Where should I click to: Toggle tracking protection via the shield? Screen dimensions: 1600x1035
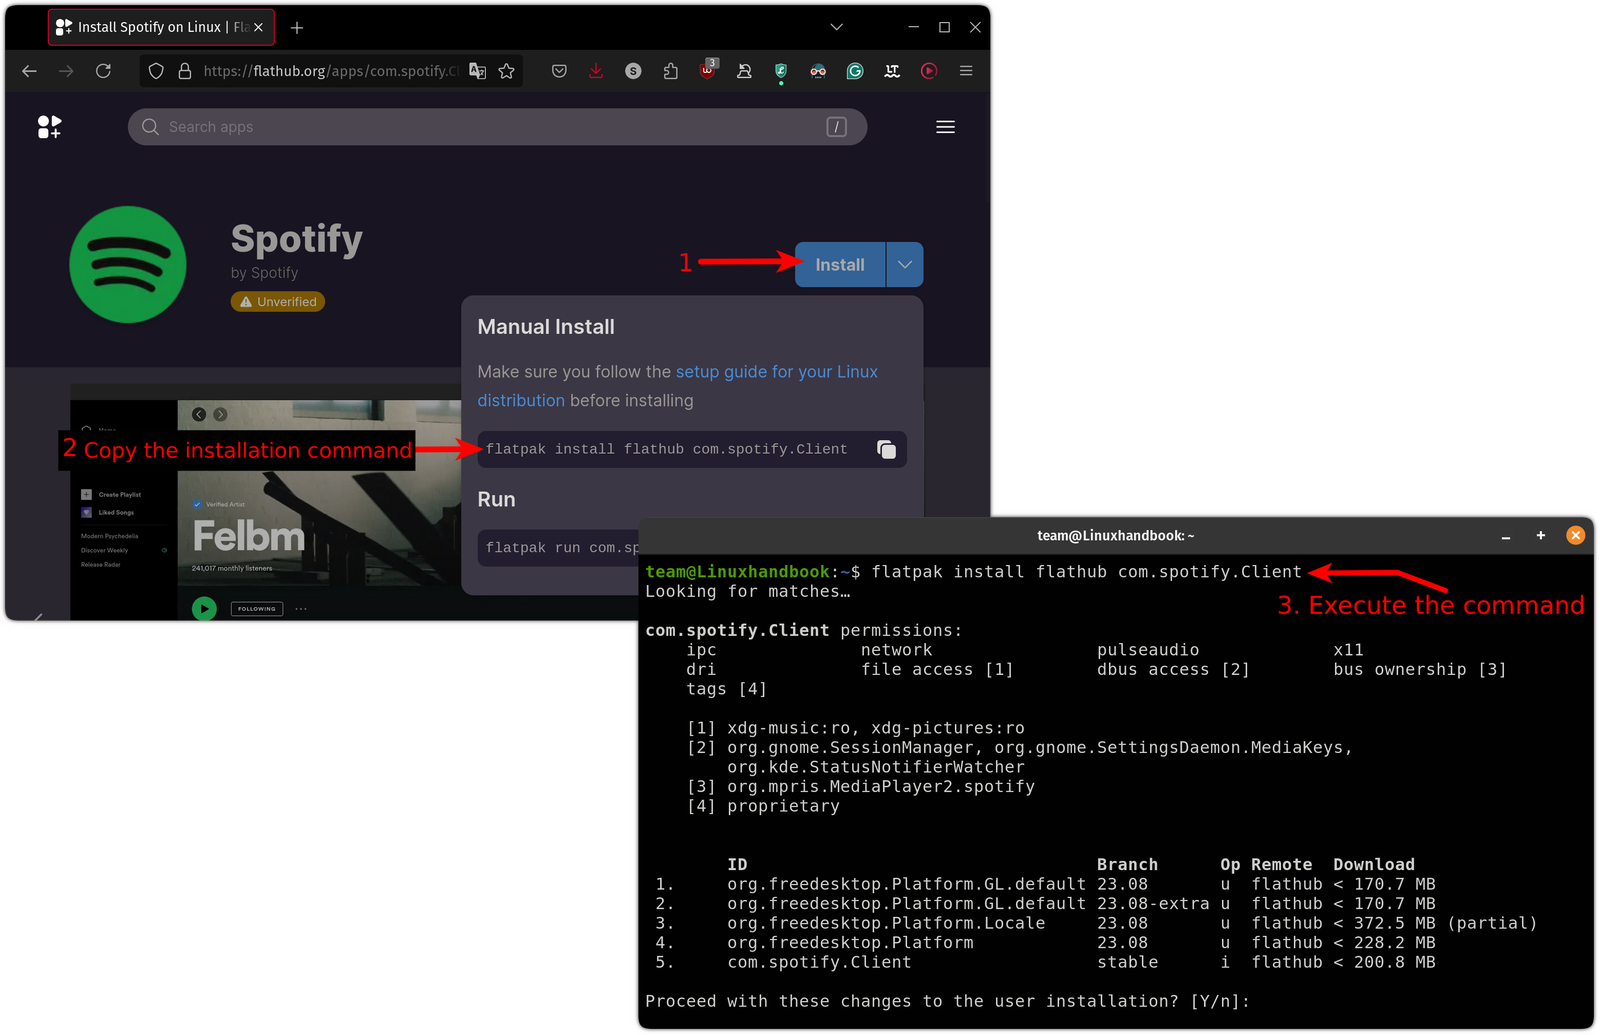[x=155, y=71]
